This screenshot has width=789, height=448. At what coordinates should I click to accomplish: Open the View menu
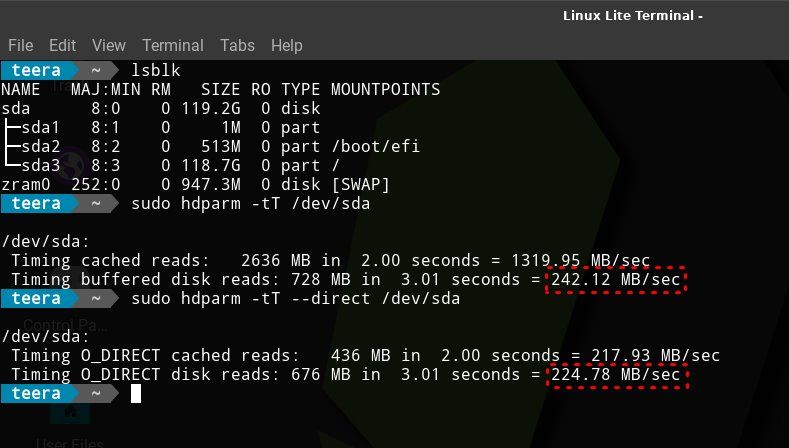click(109, 45)
